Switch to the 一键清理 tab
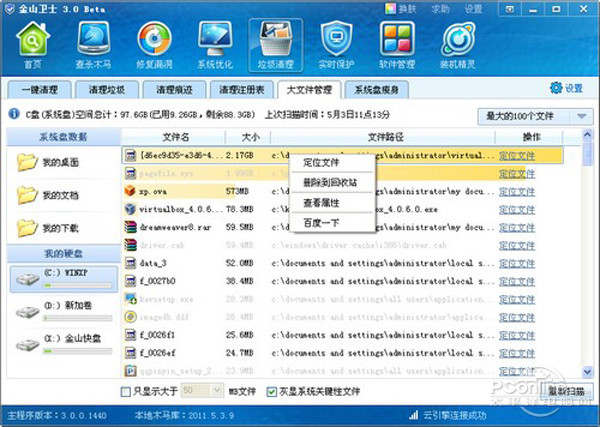 [x=40, y=90]
